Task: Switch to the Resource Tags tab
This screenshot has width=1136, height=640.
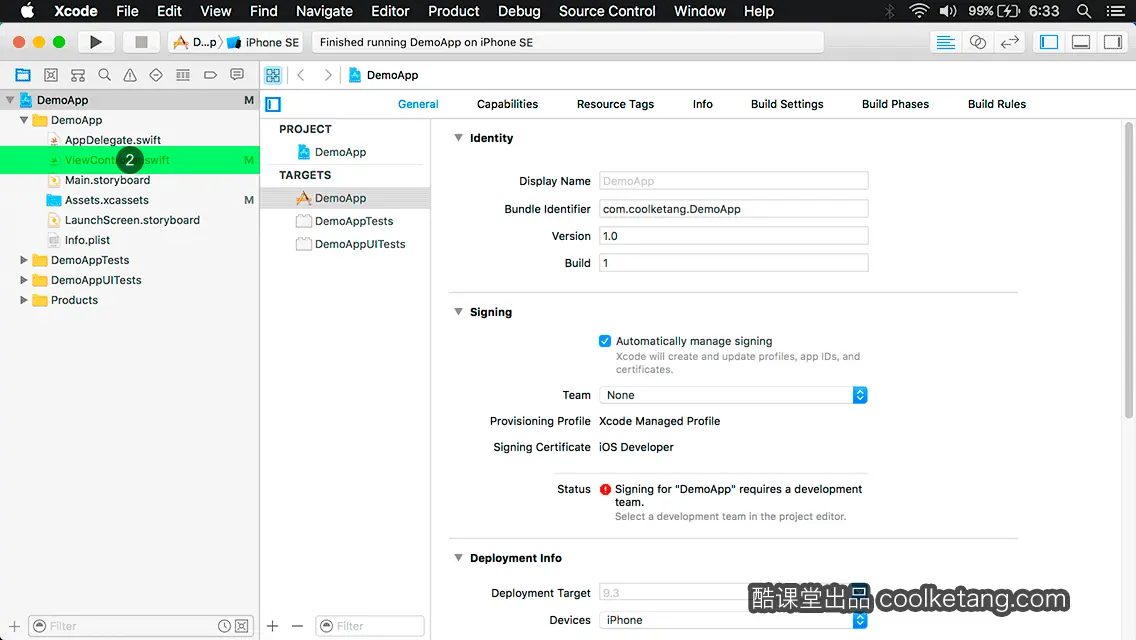Action: tap(615, 104)
